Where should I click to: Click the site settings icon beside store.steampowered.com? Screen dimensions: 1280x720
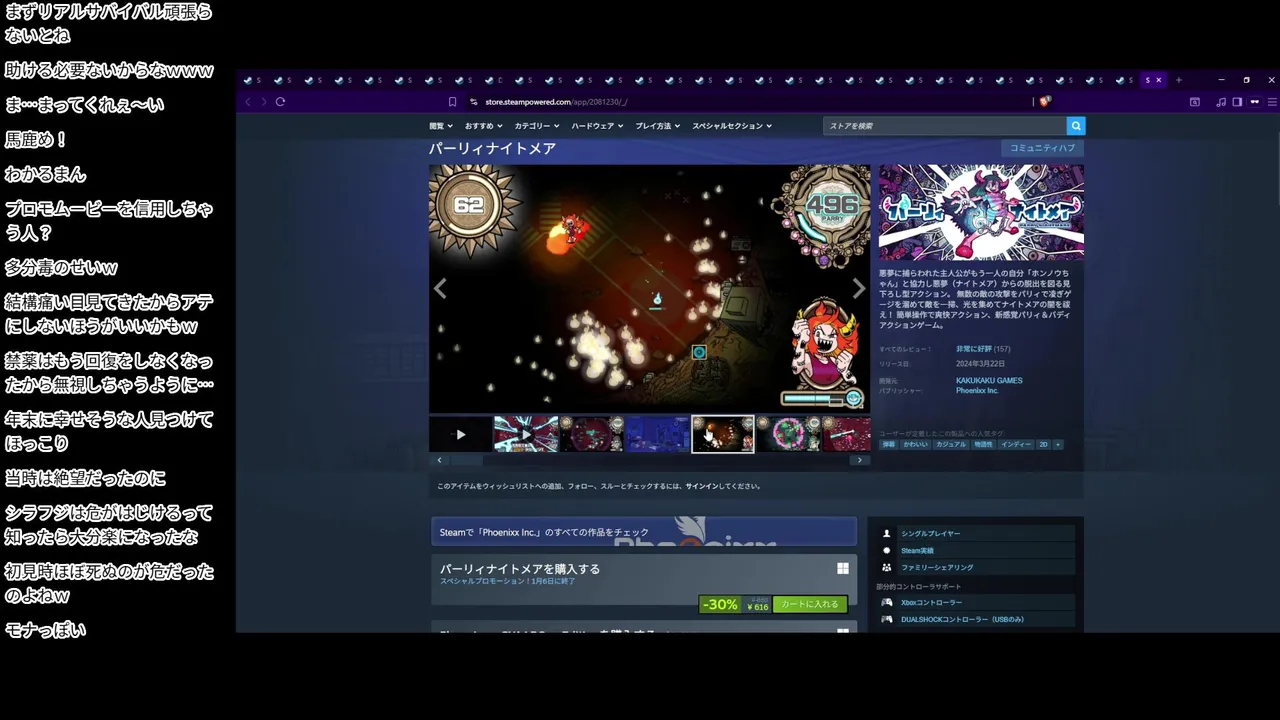tap(473, 101)
